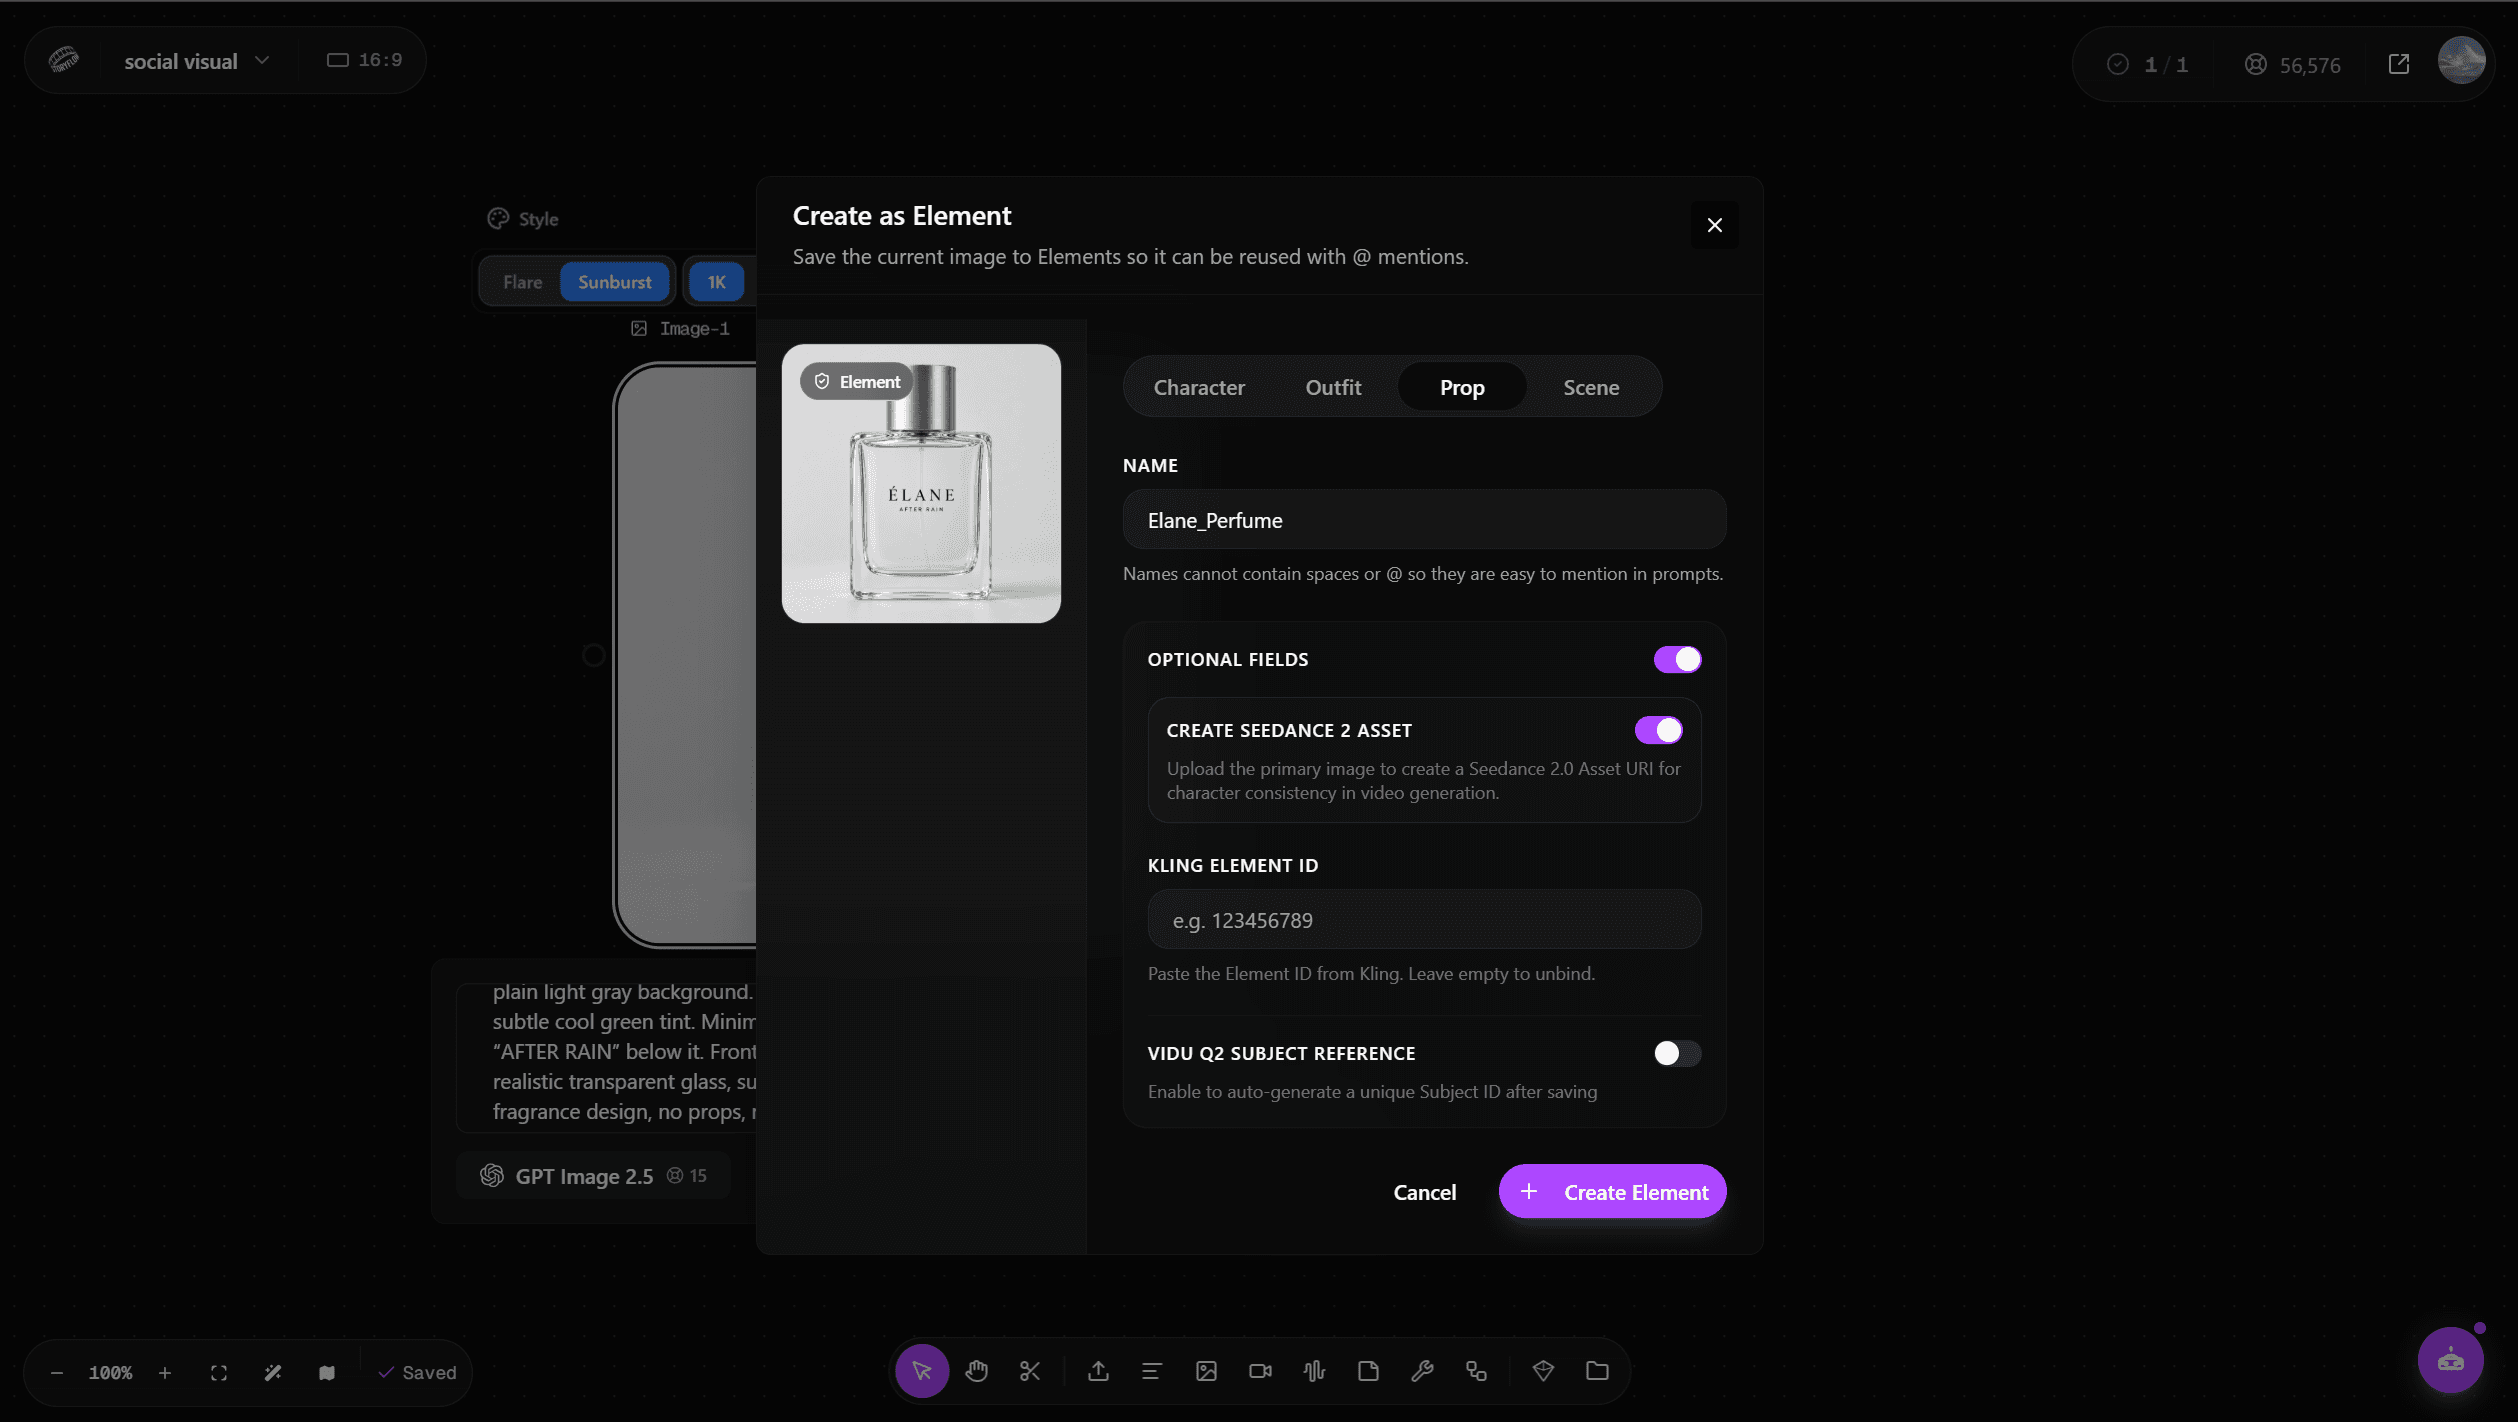Select the scissors cut tool
This screenshot has height=1422, width=2518.
(1030, 1371)
